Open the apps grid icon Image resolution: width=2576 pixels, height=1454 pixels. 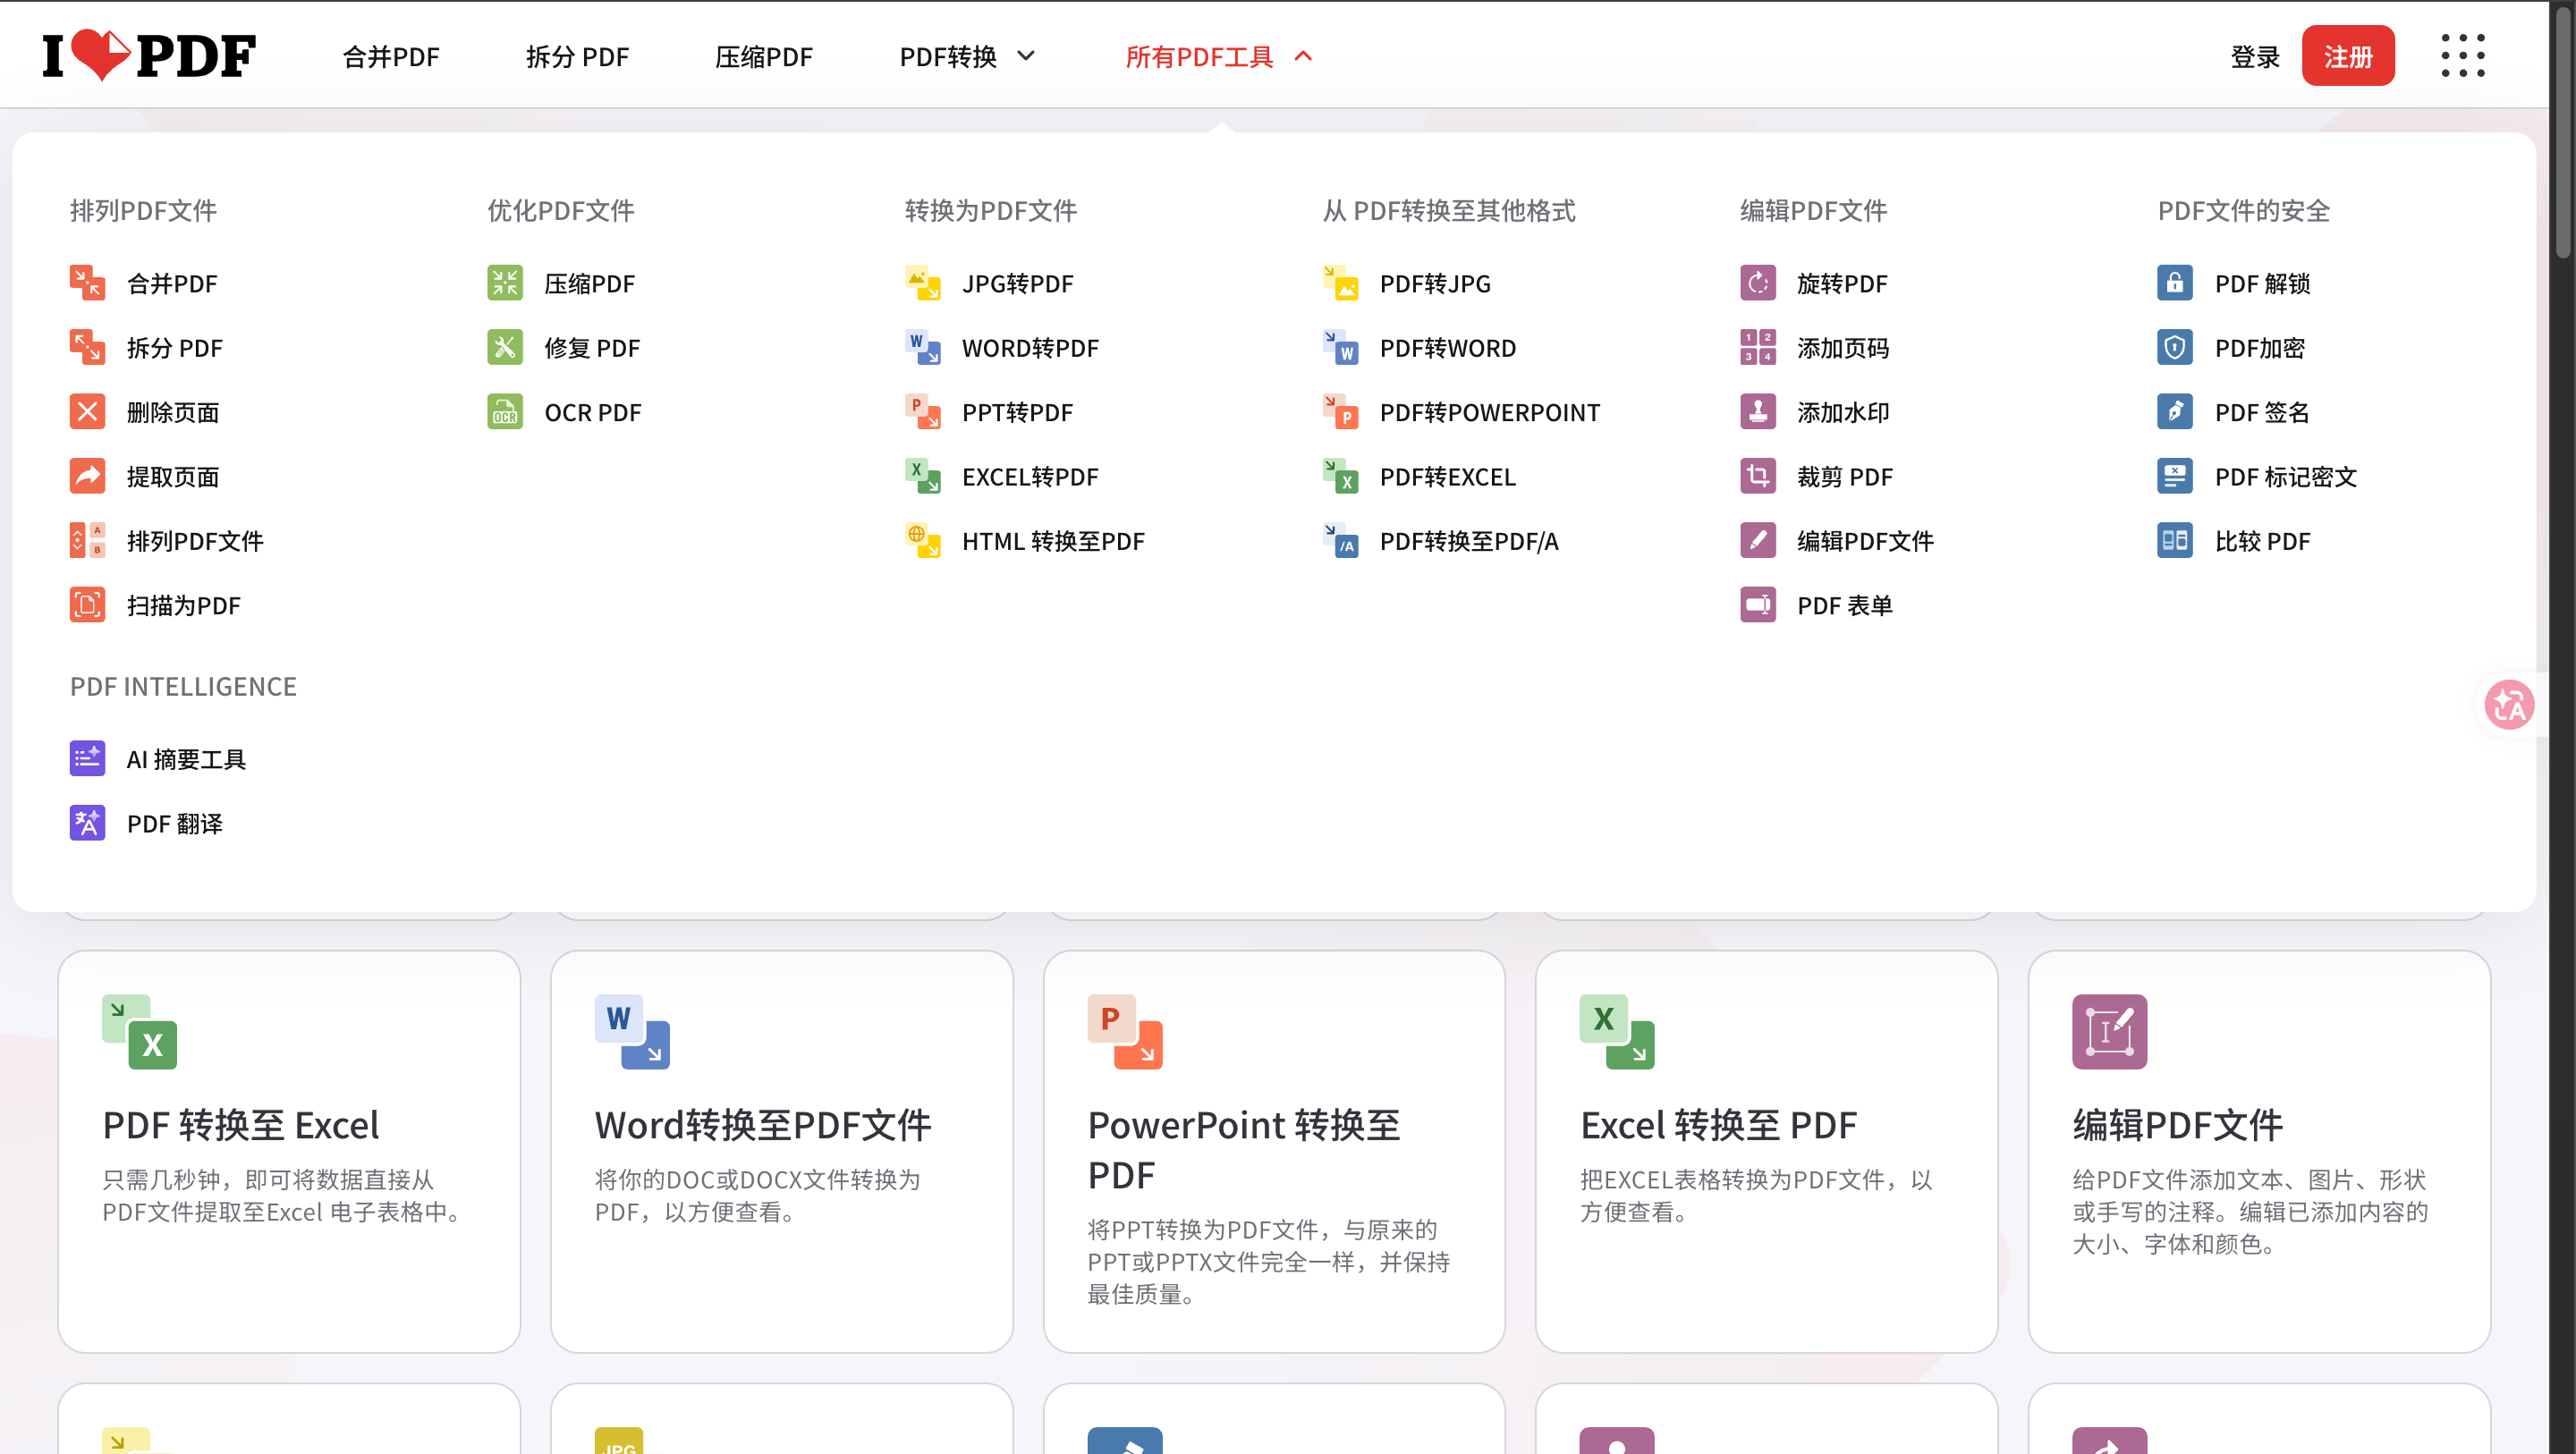tap(2462, 56)
